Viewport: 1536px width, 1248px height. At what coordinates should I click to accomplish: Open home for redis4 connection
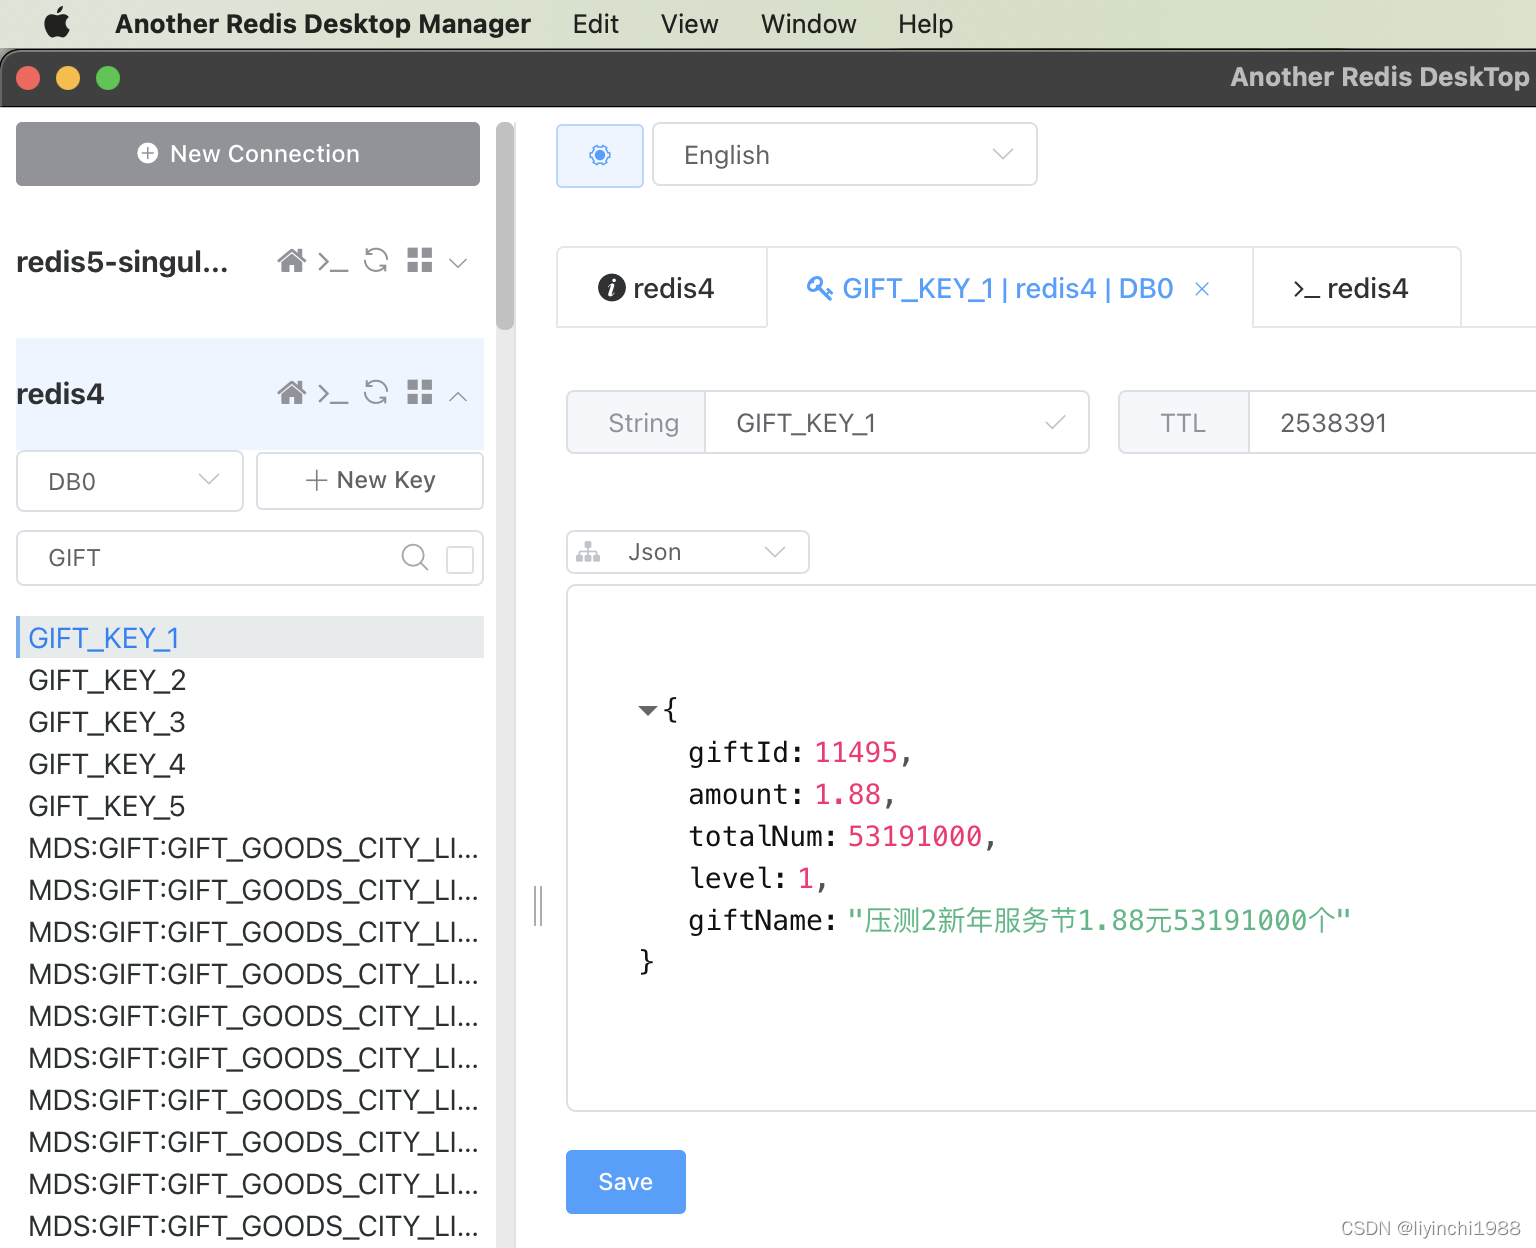291,393
